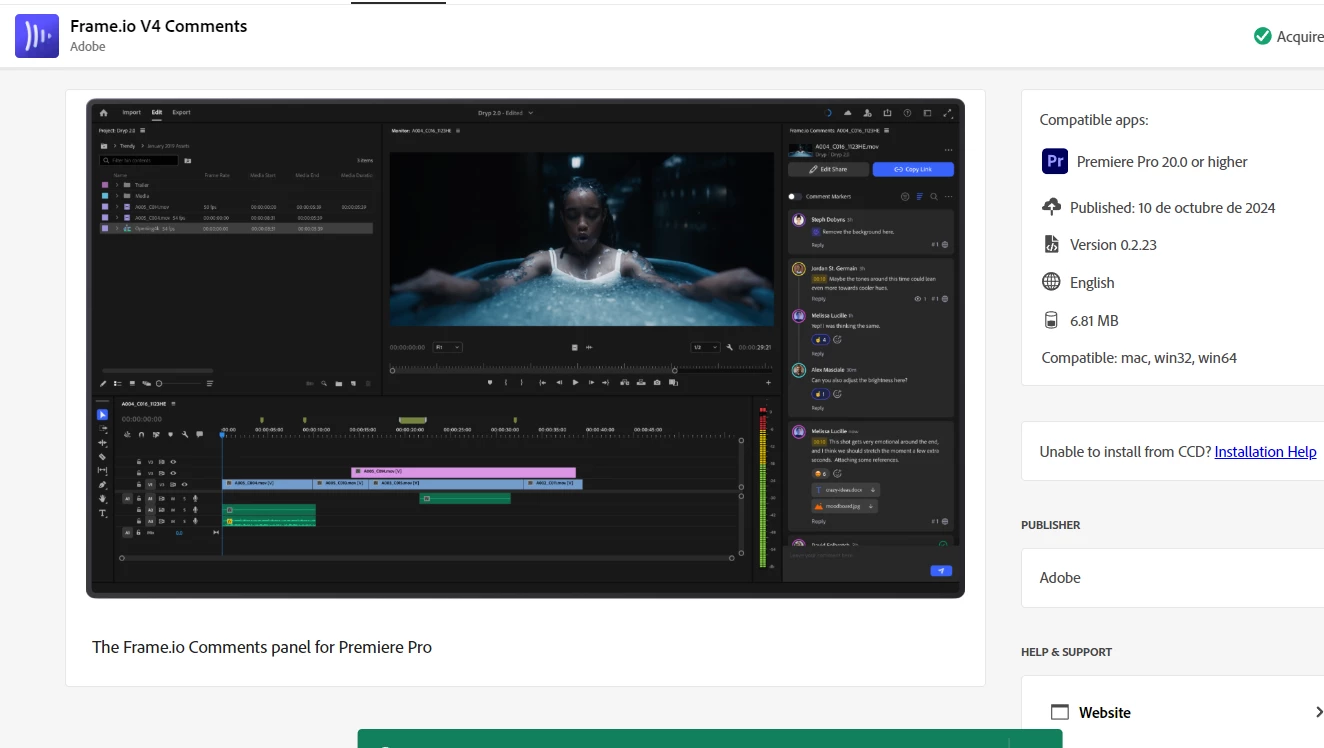The height and width of the screenshot is (748, 1324).
Task: Click the Website link under Help & Support
Action: [x=1104, y=713]
